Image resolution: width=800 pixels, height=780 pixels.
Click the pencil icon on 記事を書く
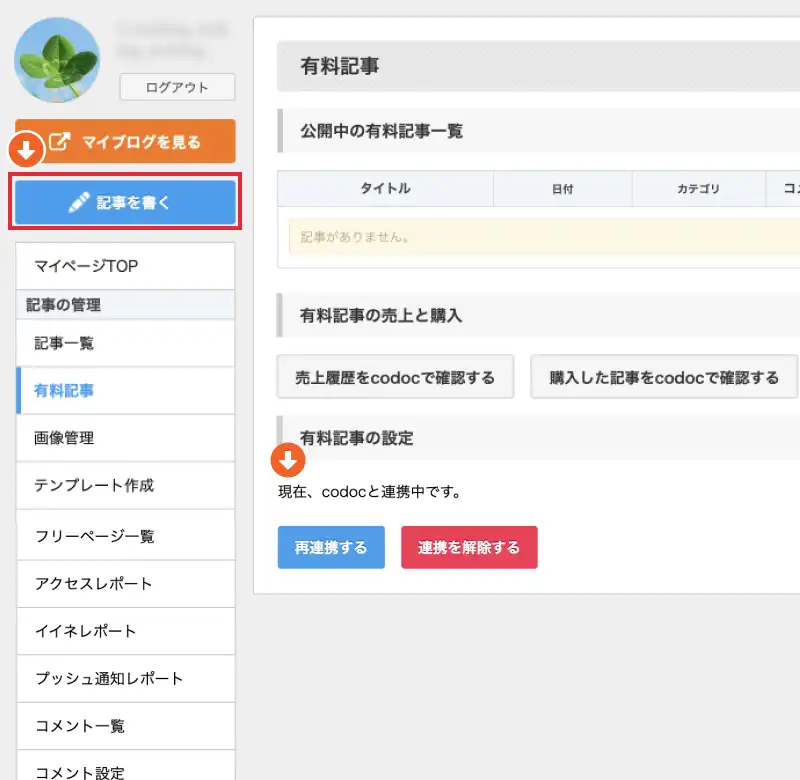79,203
